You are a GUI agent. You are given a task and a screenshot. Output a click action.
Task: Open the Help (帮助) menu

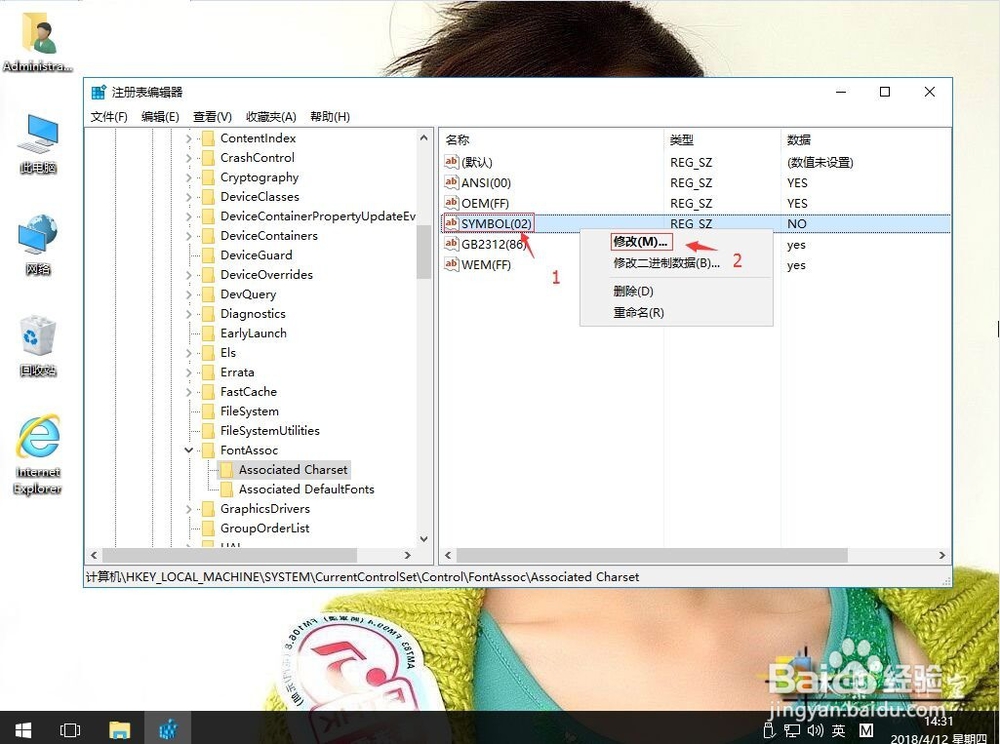click(x=330, y=117)
